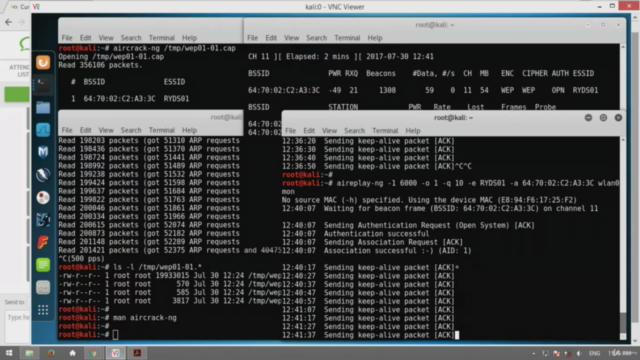Viewport: 640px width, 360px height.
Task: Open Terminal menu in ARP requests terminal
Action: click(x=162, y=130)
